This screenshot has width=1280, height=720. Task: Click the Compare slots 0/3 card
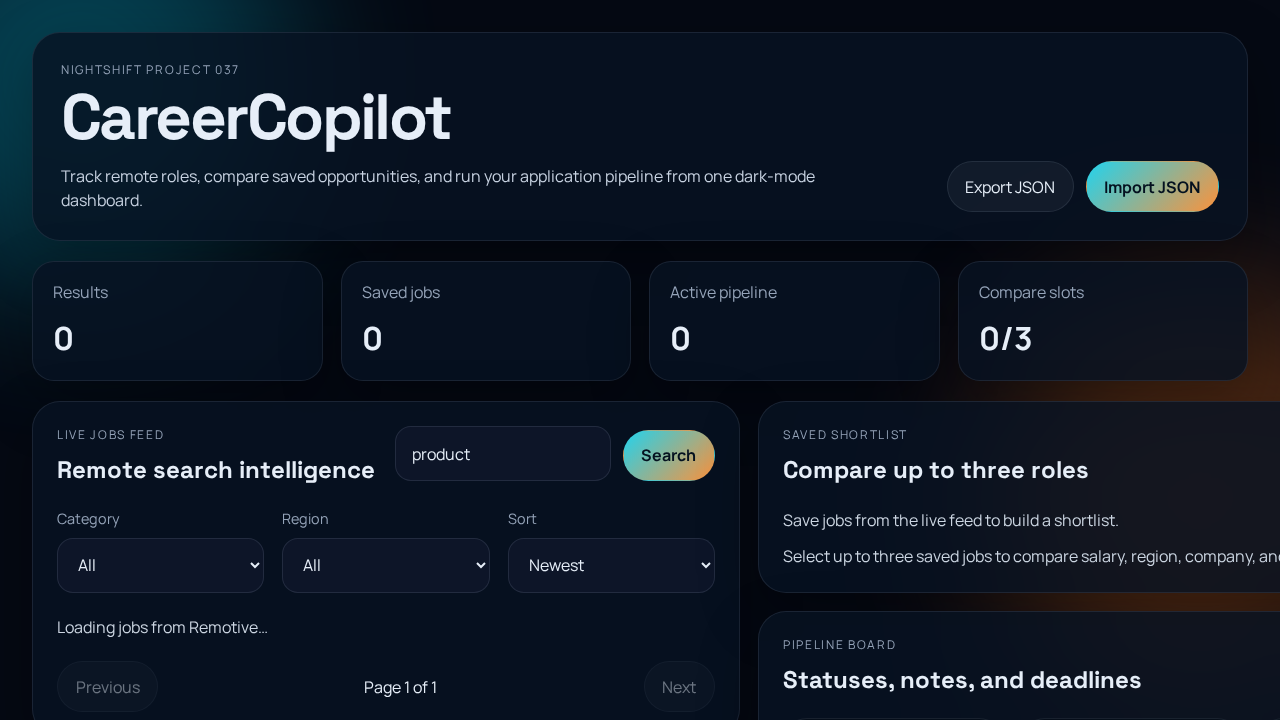pos(1102,320)
